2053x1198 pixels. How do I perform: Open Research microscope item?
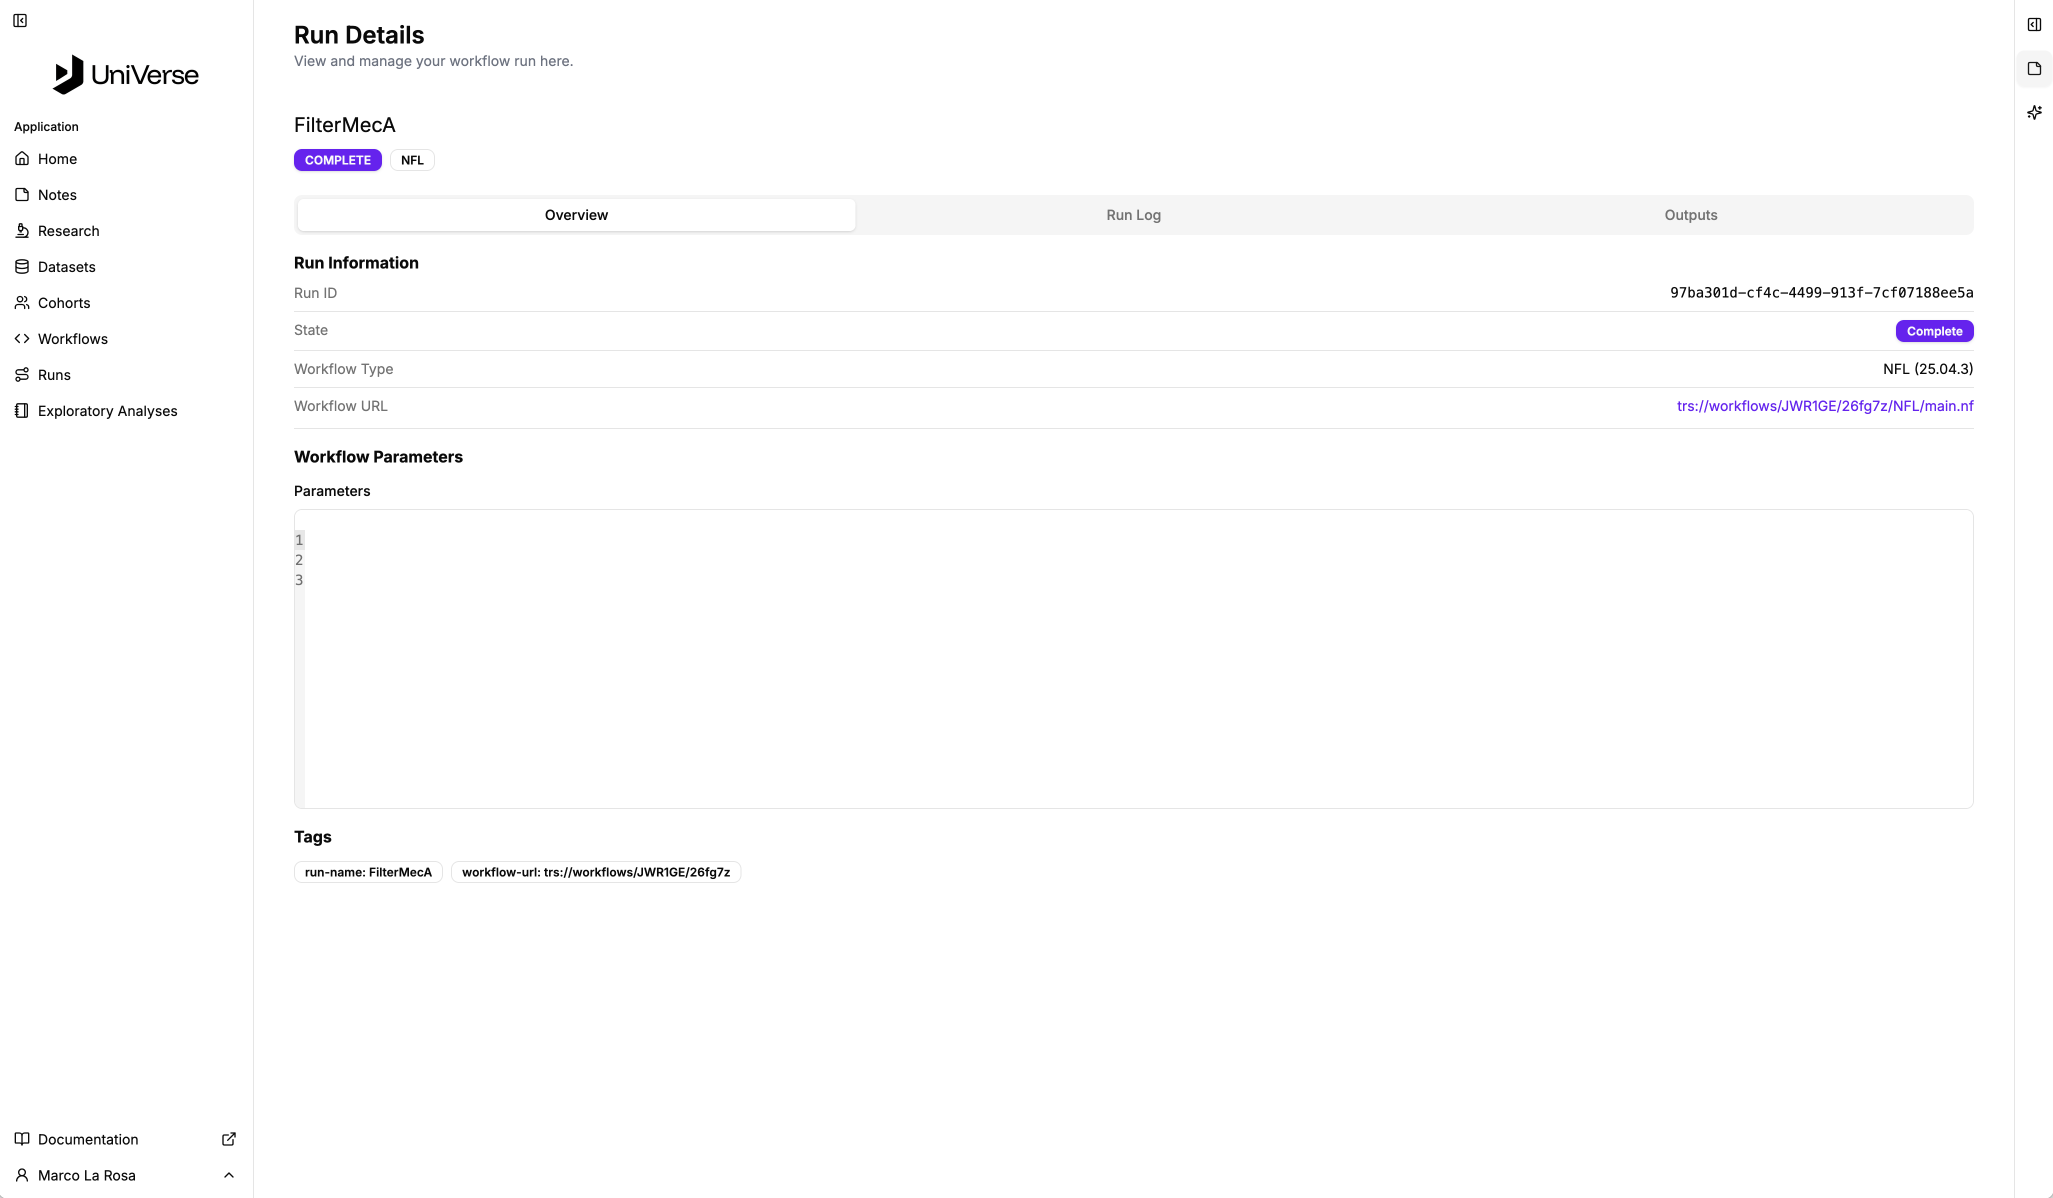[68, 231]
